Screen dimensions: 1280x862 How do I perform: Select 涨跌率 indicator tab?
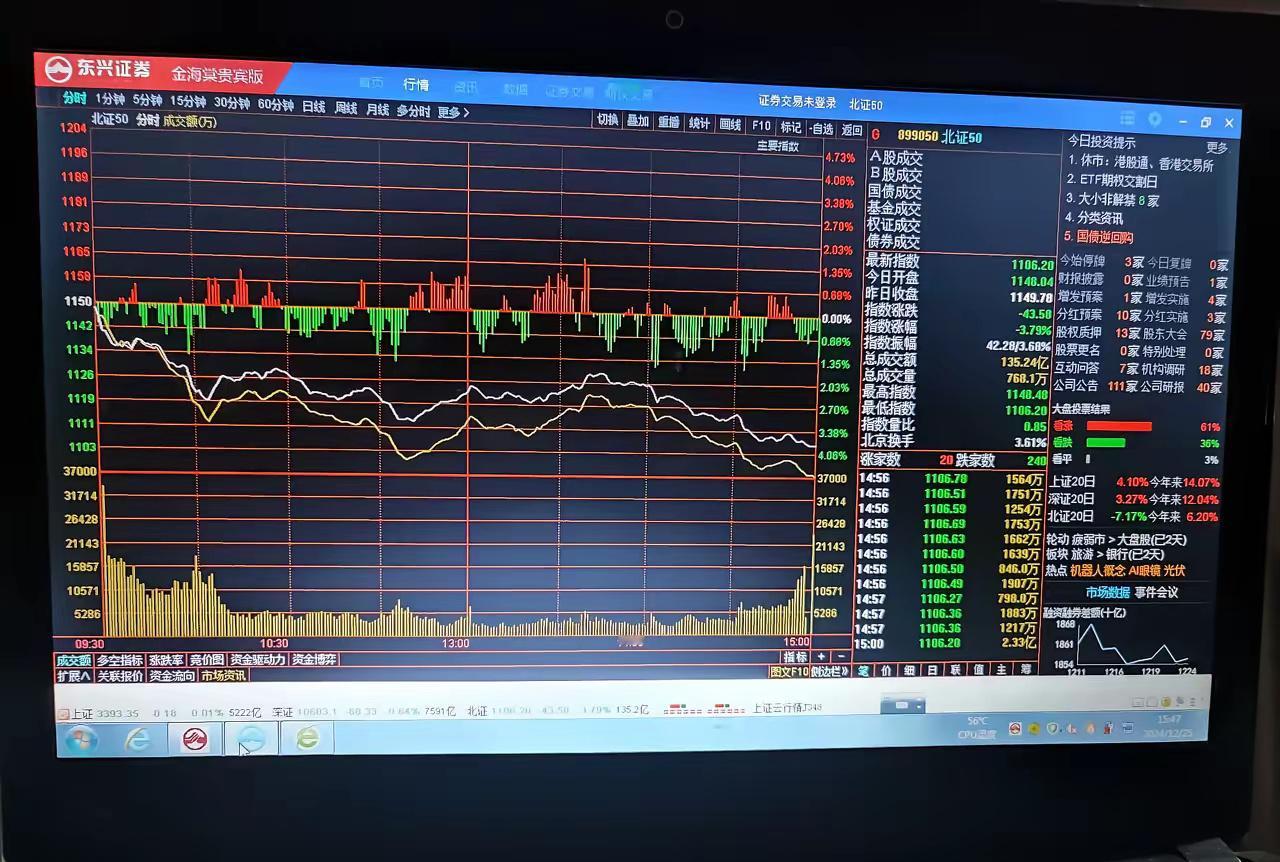[166, 660]
